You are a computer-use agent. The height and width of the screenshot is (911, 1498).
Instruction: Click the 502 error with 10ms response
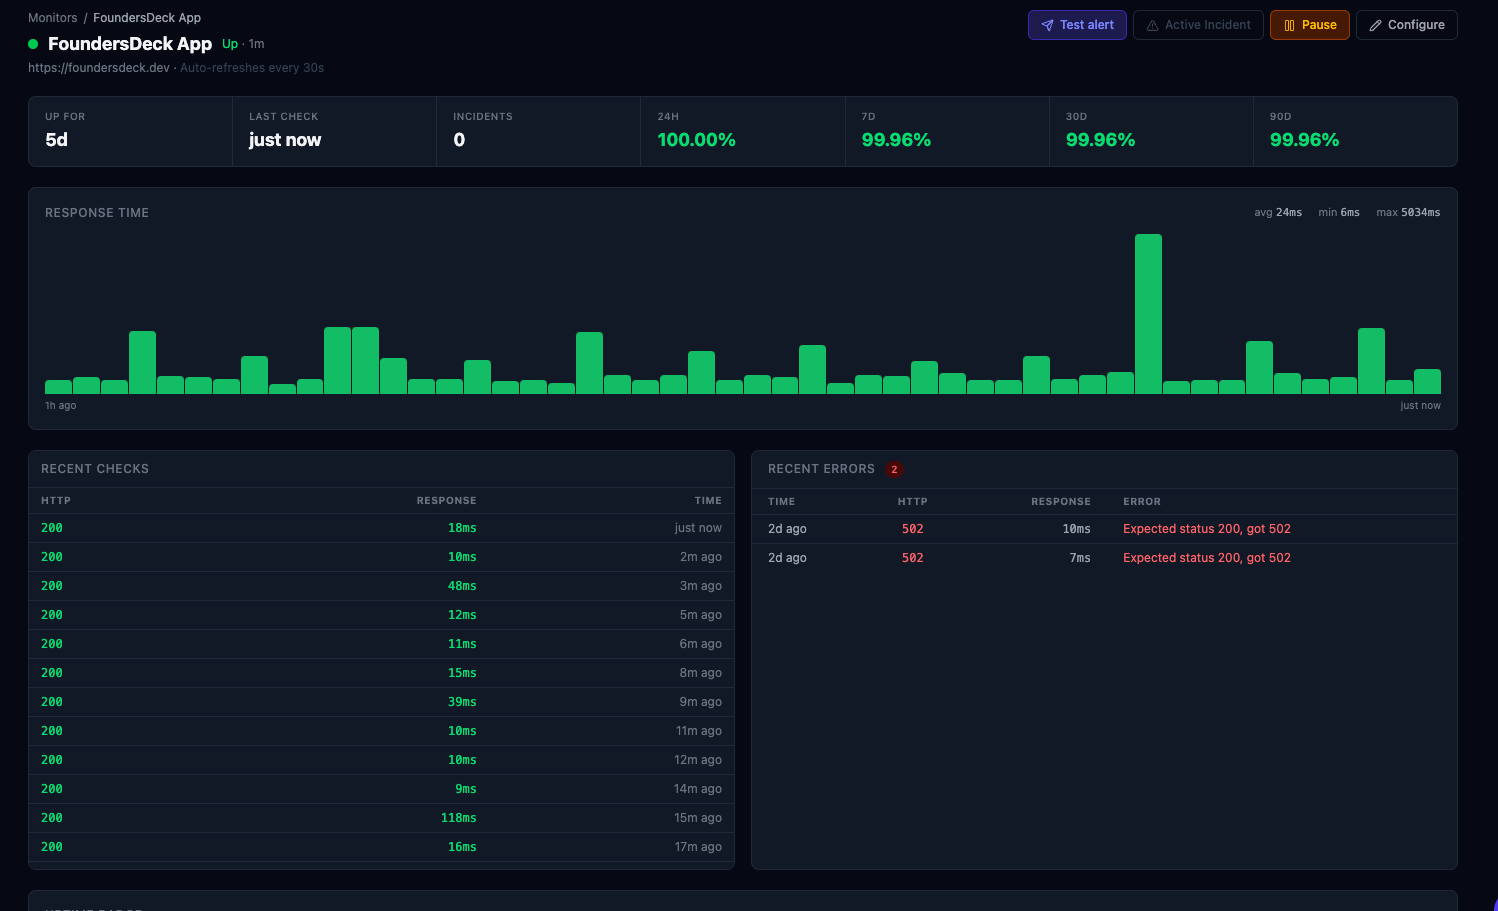click(1104, 529)
